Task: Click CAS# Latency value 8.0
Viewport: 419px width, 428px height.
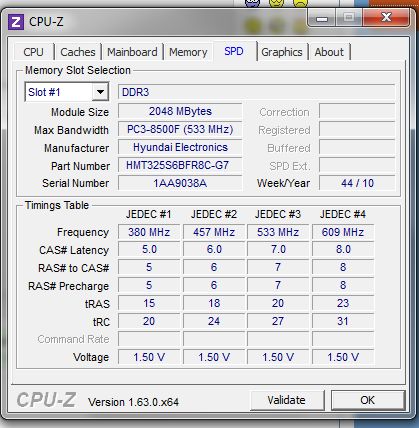Action: [343, 249]
